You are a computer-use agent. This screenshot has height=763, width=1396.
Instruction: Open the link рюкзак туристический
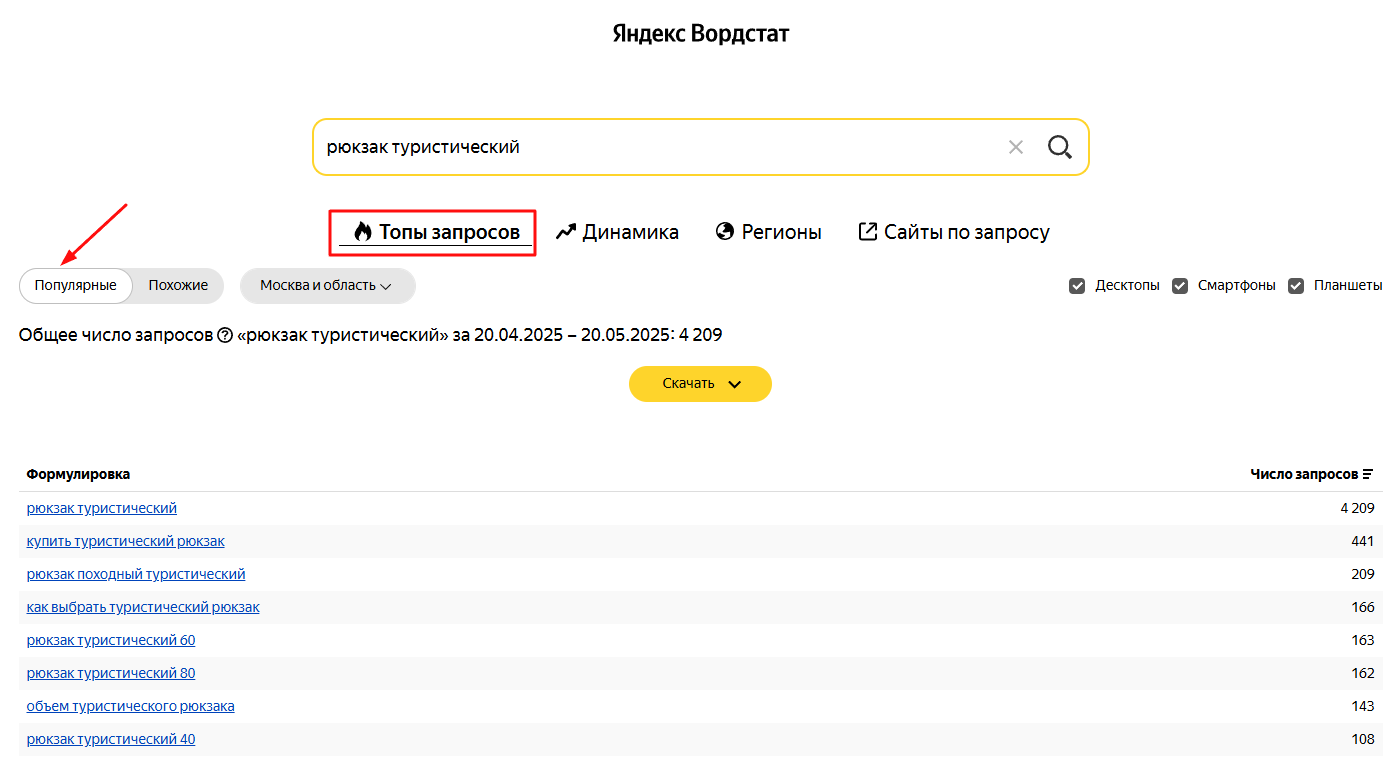pos(102,508)
